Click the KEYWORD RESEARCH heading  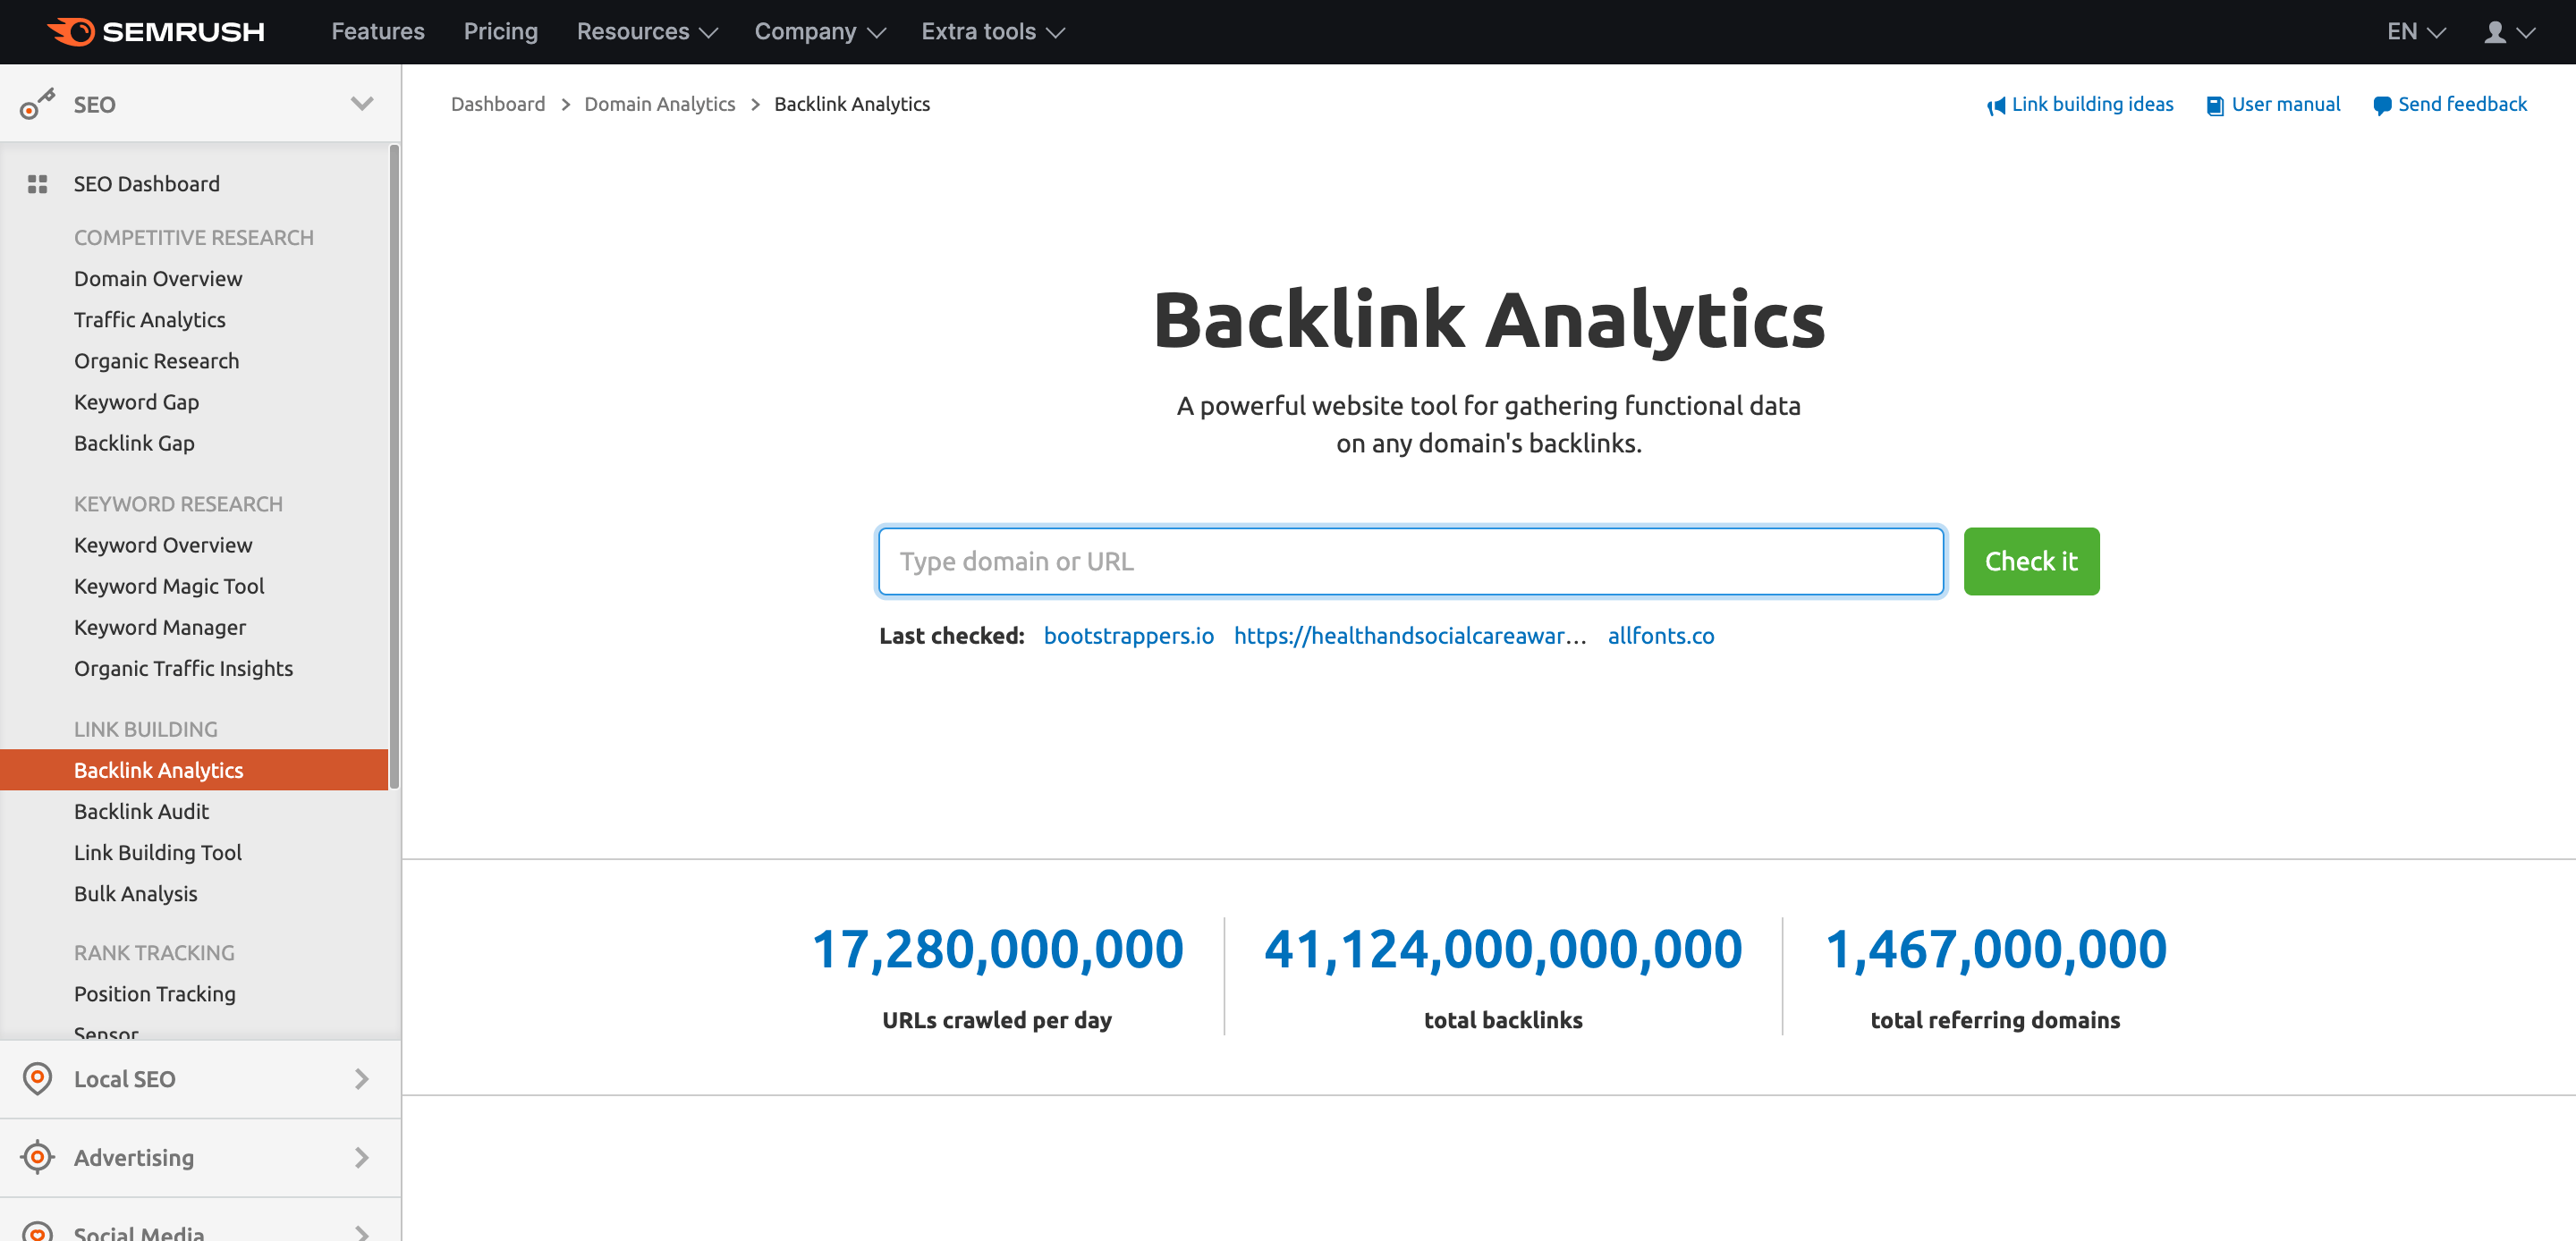point(178,504)
